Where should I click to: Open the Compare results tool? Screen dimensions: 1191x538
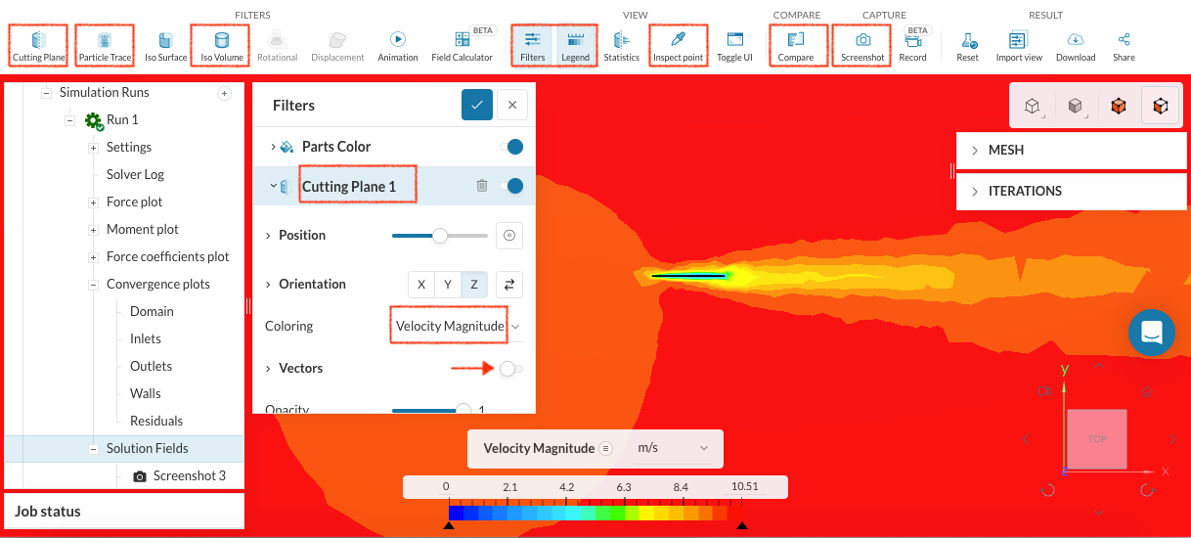coord(796,45)
